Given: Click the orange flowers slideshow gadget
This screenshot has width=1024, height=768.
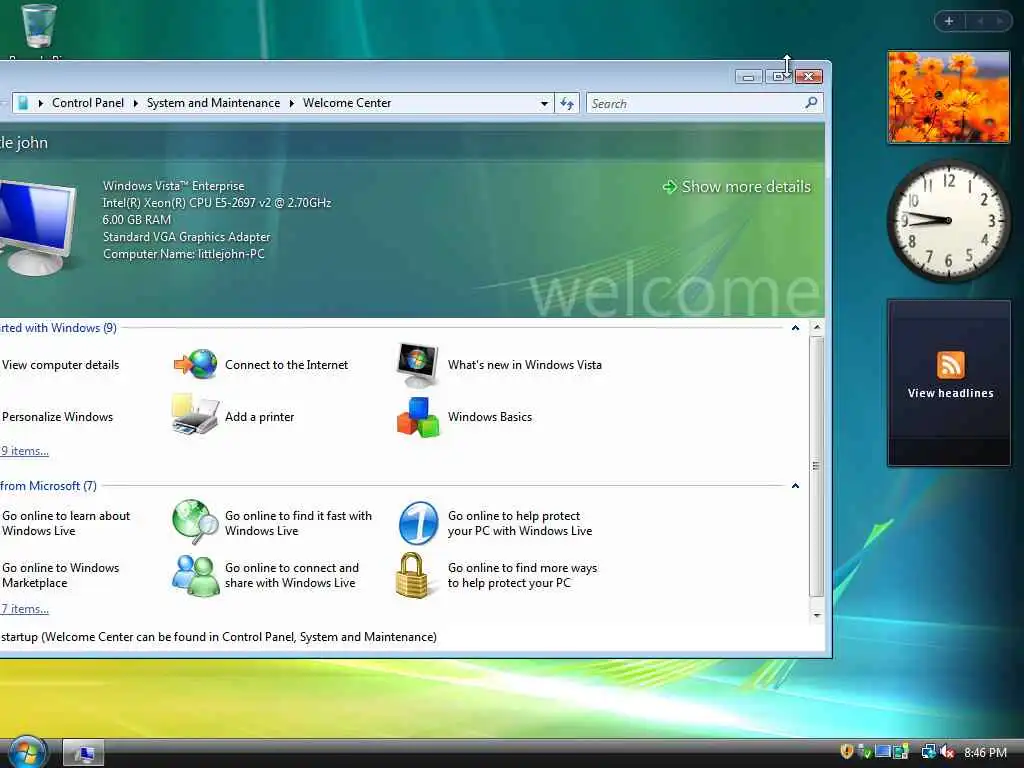Looking at the screenshot, I should [949, 97].
